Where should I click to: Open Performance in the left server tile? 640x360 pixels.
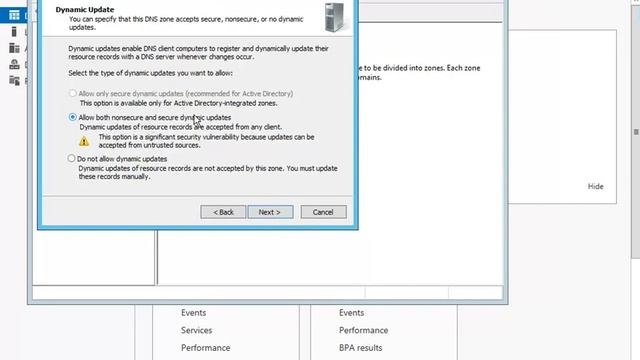click(206, 348)
